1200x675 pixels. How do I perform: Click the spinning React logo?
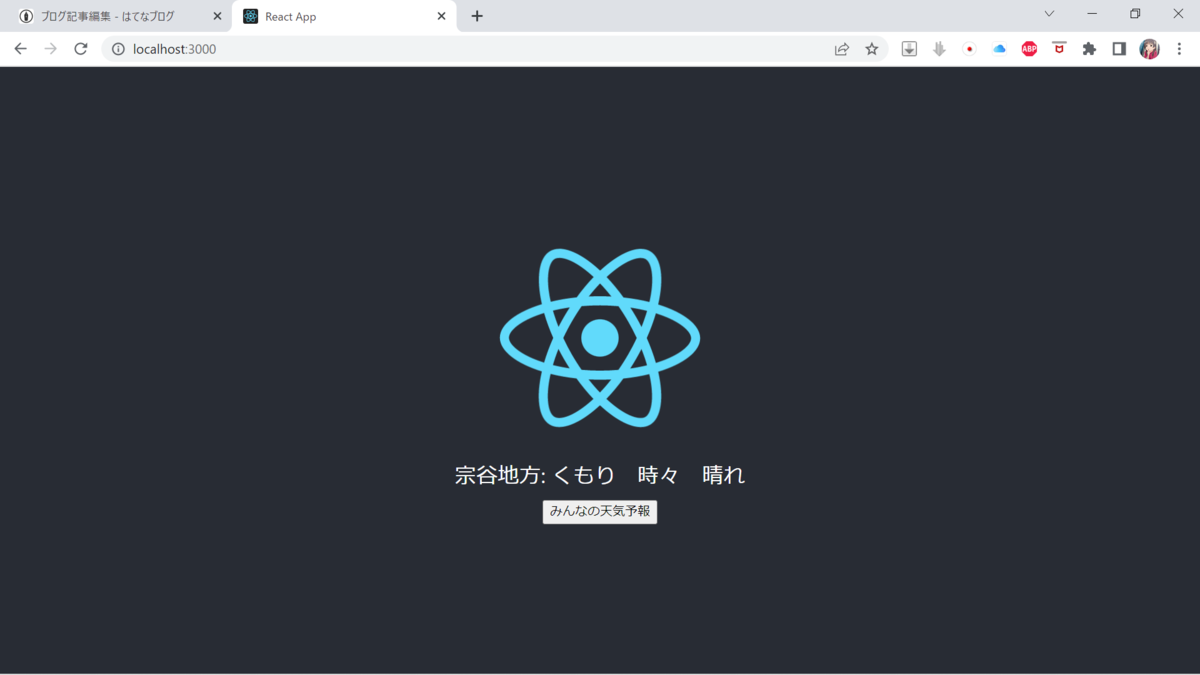600,338
